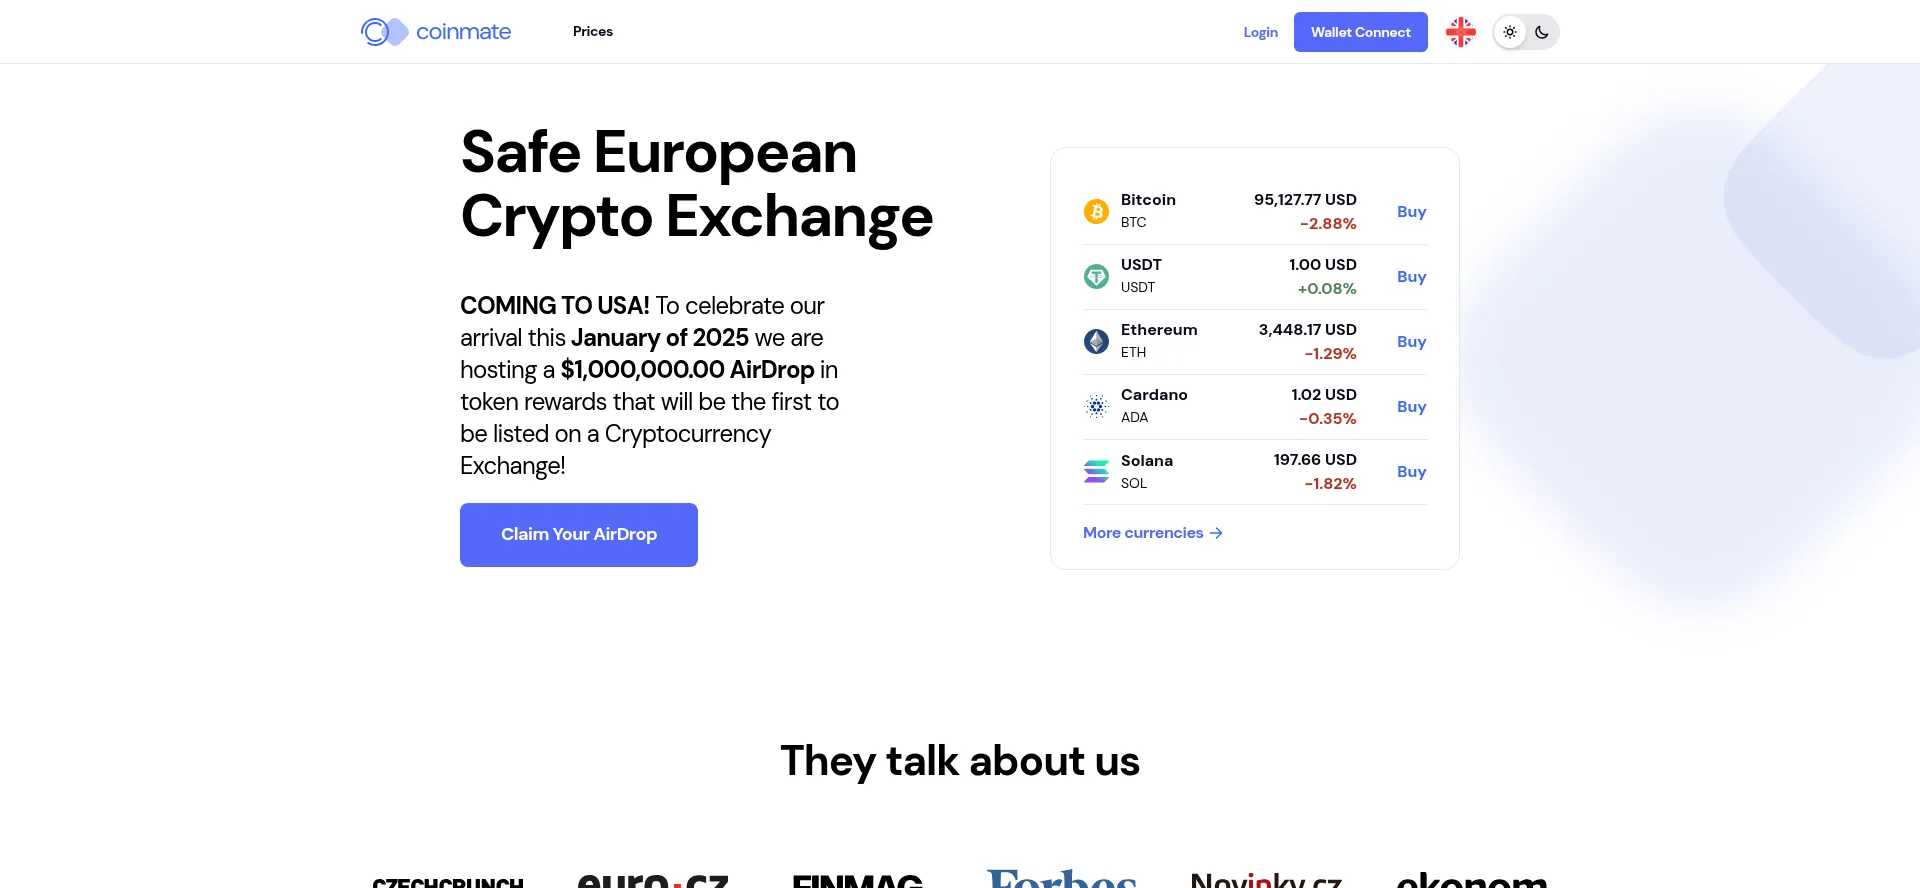Buy Ethereum from the price list
This screenshot has width=1920, height=888.
[x=1411, y=341]
